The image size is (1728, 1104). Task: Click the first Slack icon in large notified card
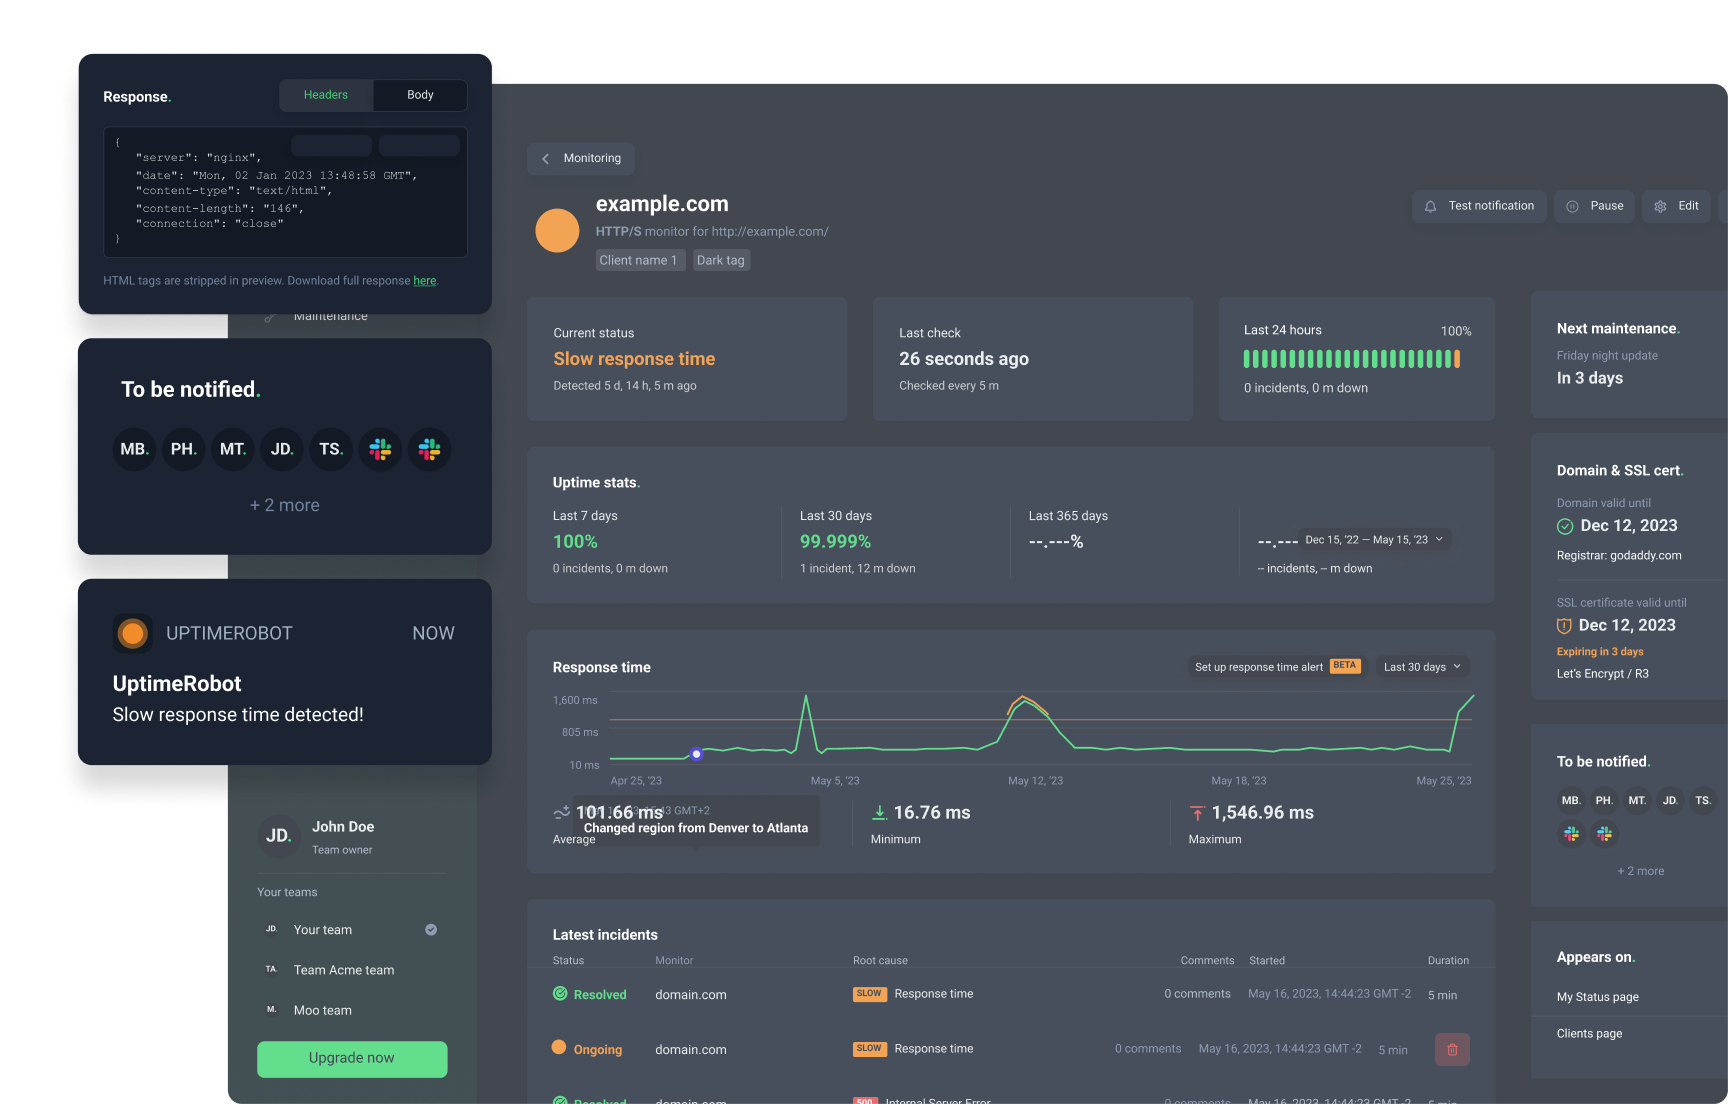coord(380,450)
